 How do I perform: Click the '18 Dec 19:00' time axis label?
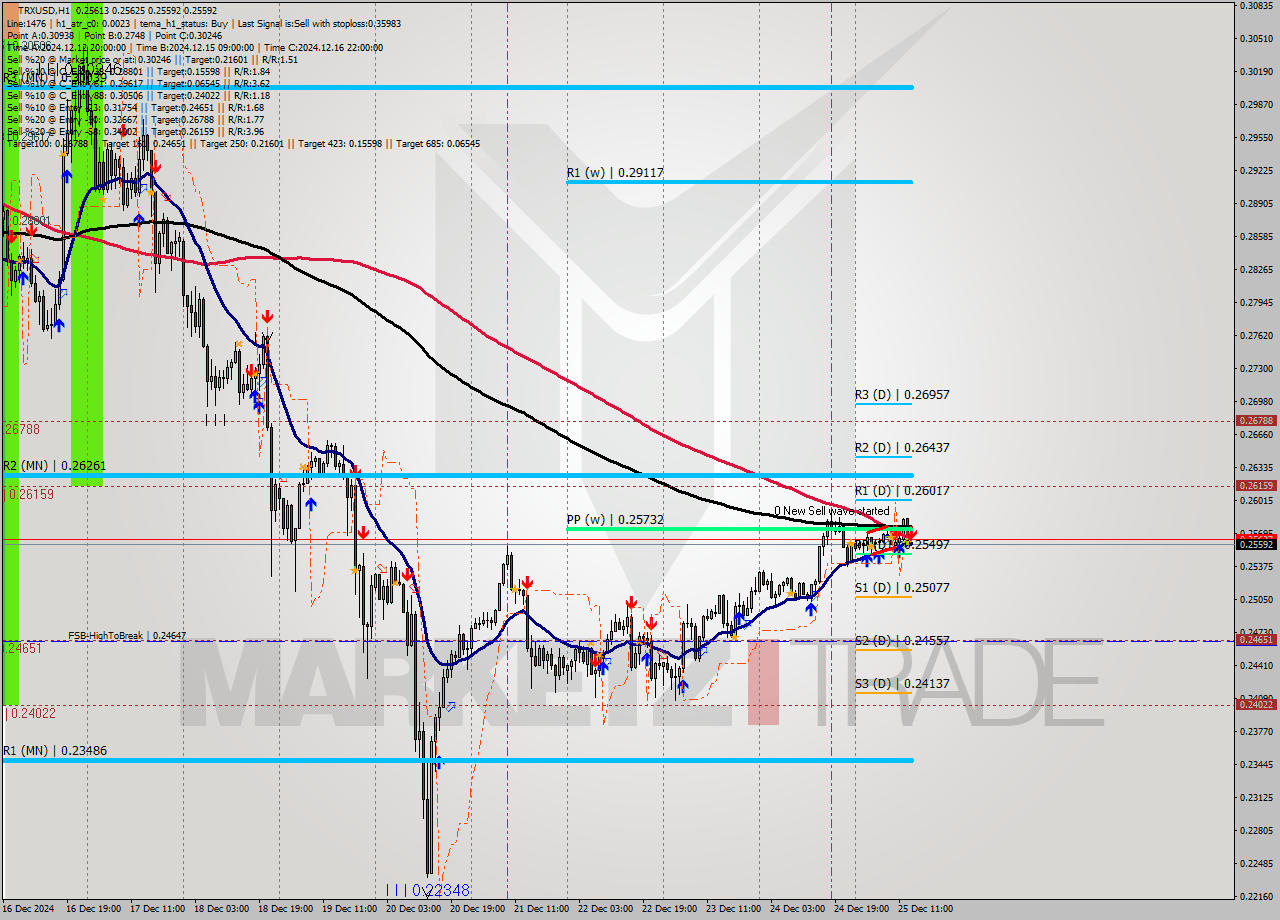[x=285, y=909]
